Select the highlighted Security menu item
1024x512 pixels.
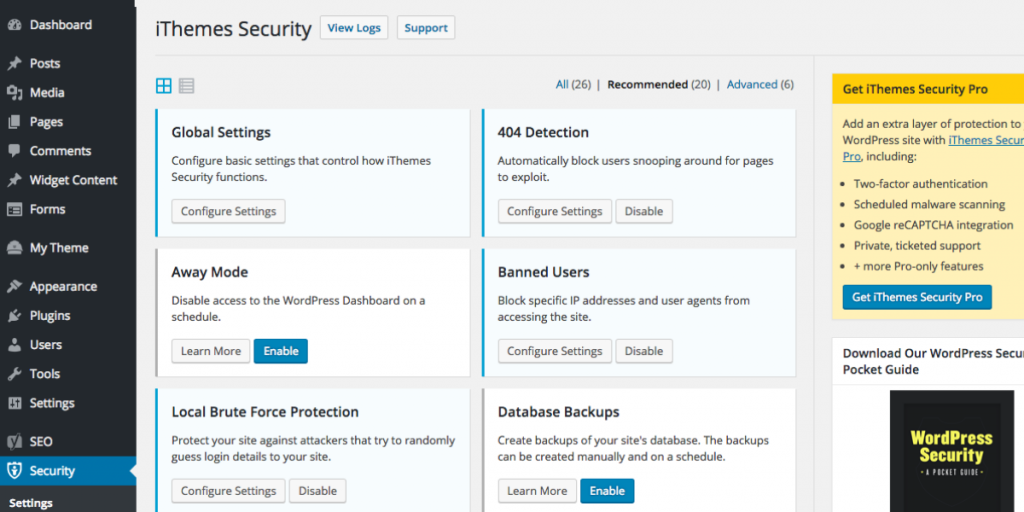pos(68,471)
